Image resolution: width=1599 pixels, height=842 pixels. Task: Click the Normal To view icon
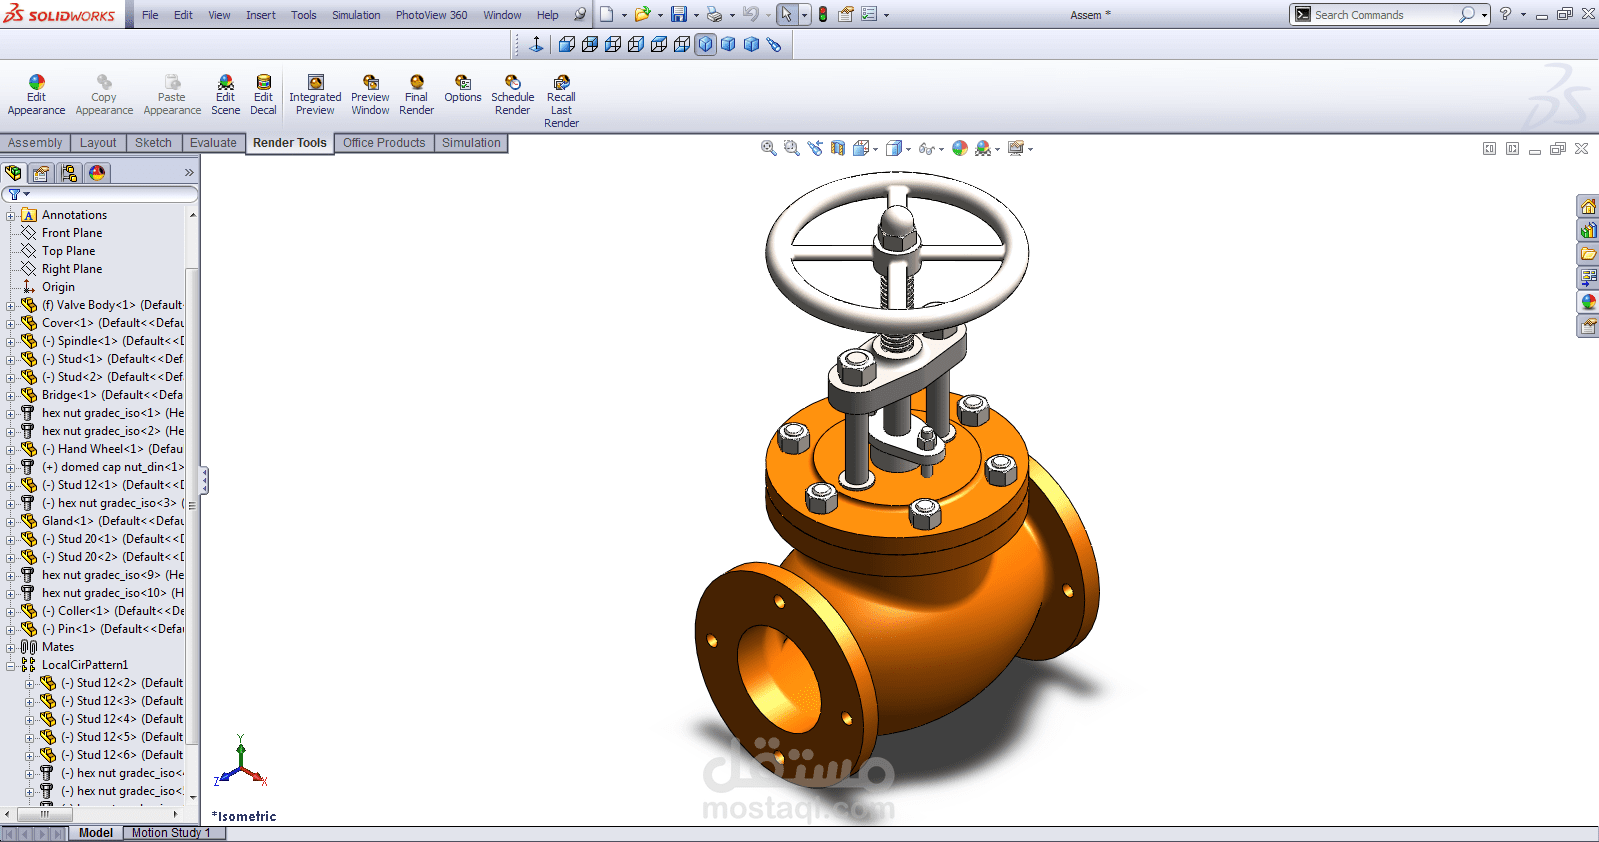(x=536, y=44)
